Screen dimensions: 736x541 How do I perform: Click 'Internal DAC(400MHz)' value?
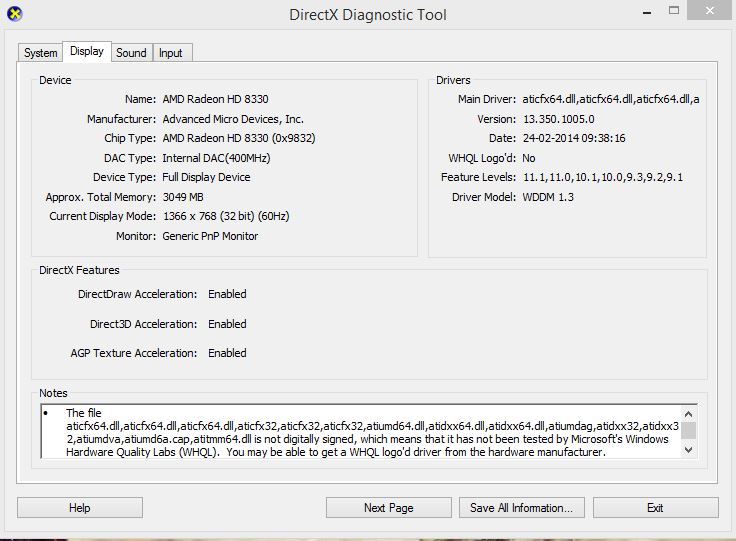(x=216, y=158)
